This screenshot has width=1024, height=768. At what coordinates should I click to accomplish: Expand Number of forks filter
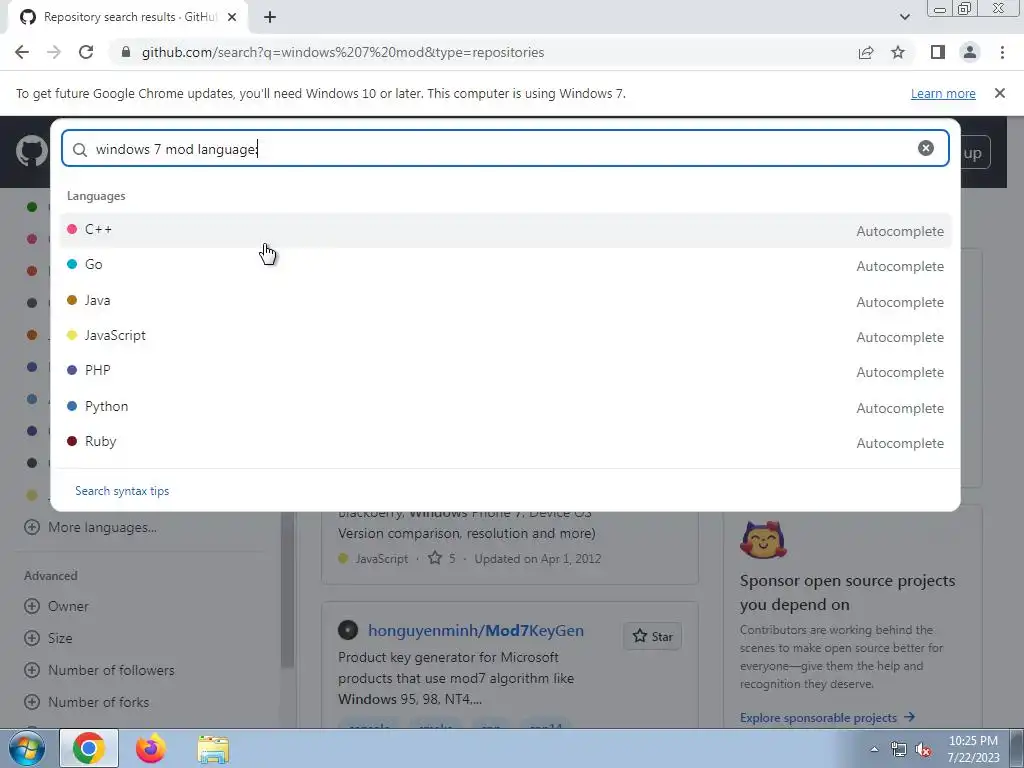coord(86,702)
